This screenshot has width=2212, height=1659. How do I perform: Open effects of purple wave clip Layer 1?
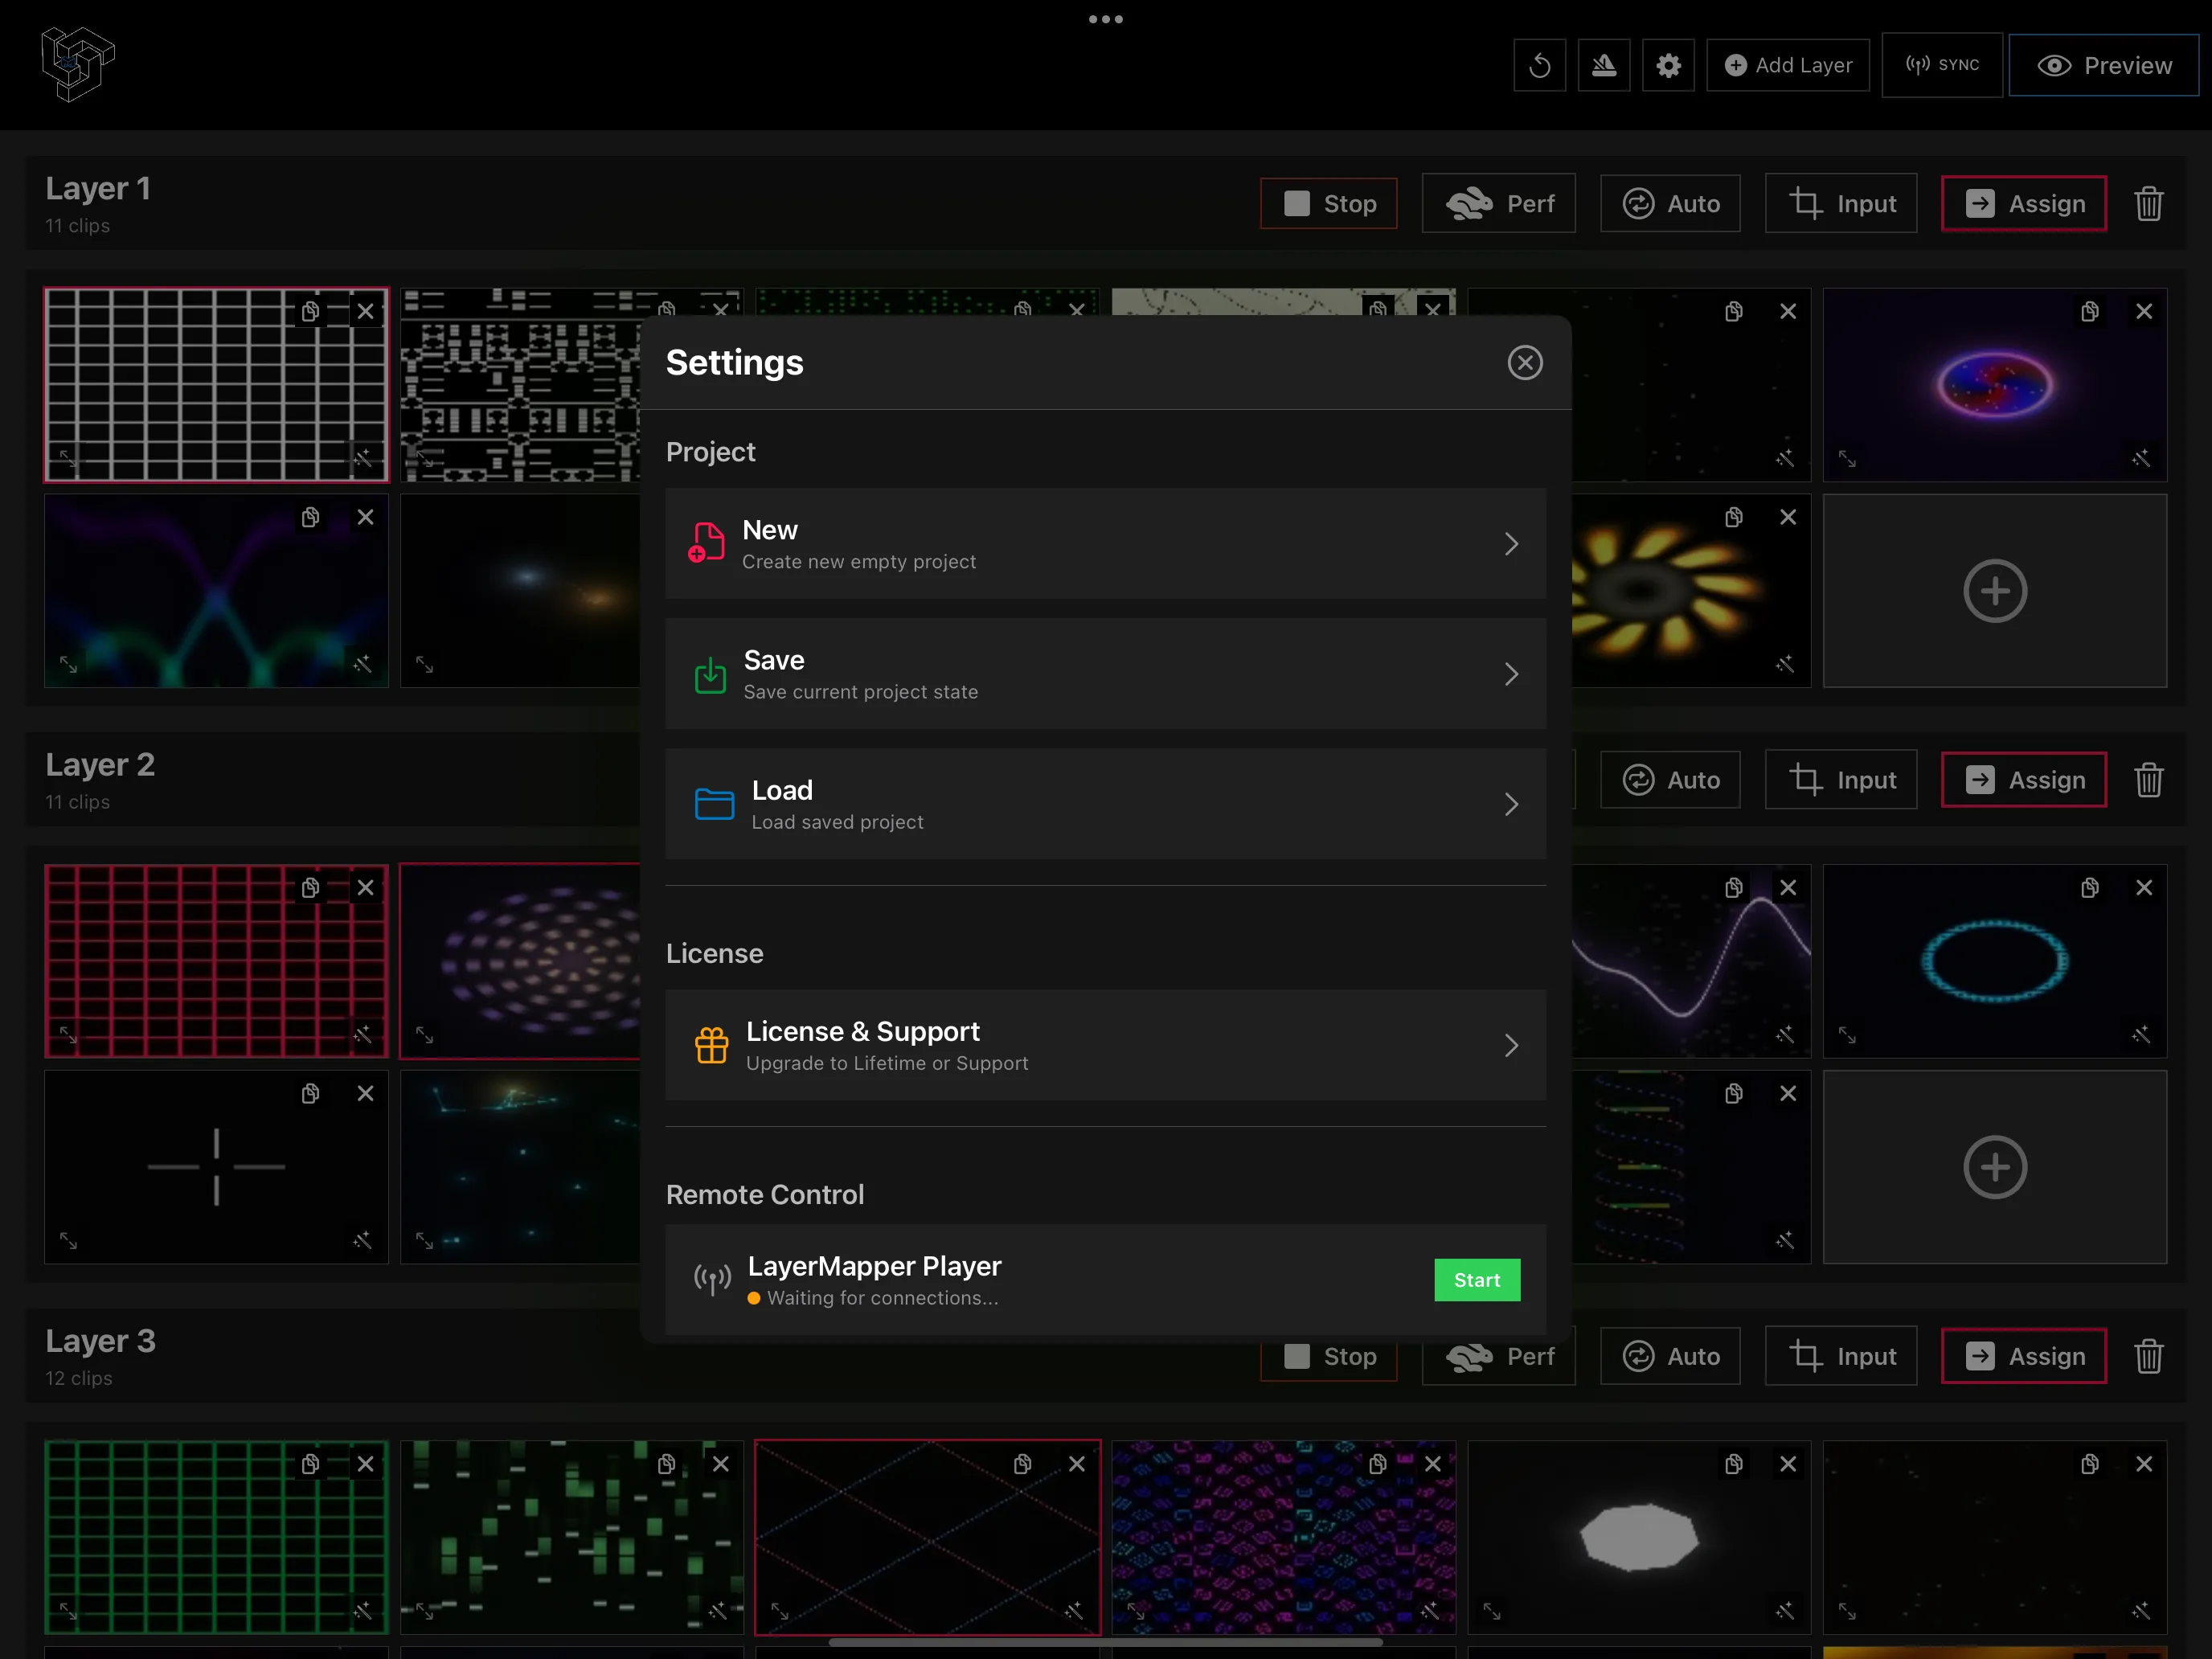(x=363, y=664)
